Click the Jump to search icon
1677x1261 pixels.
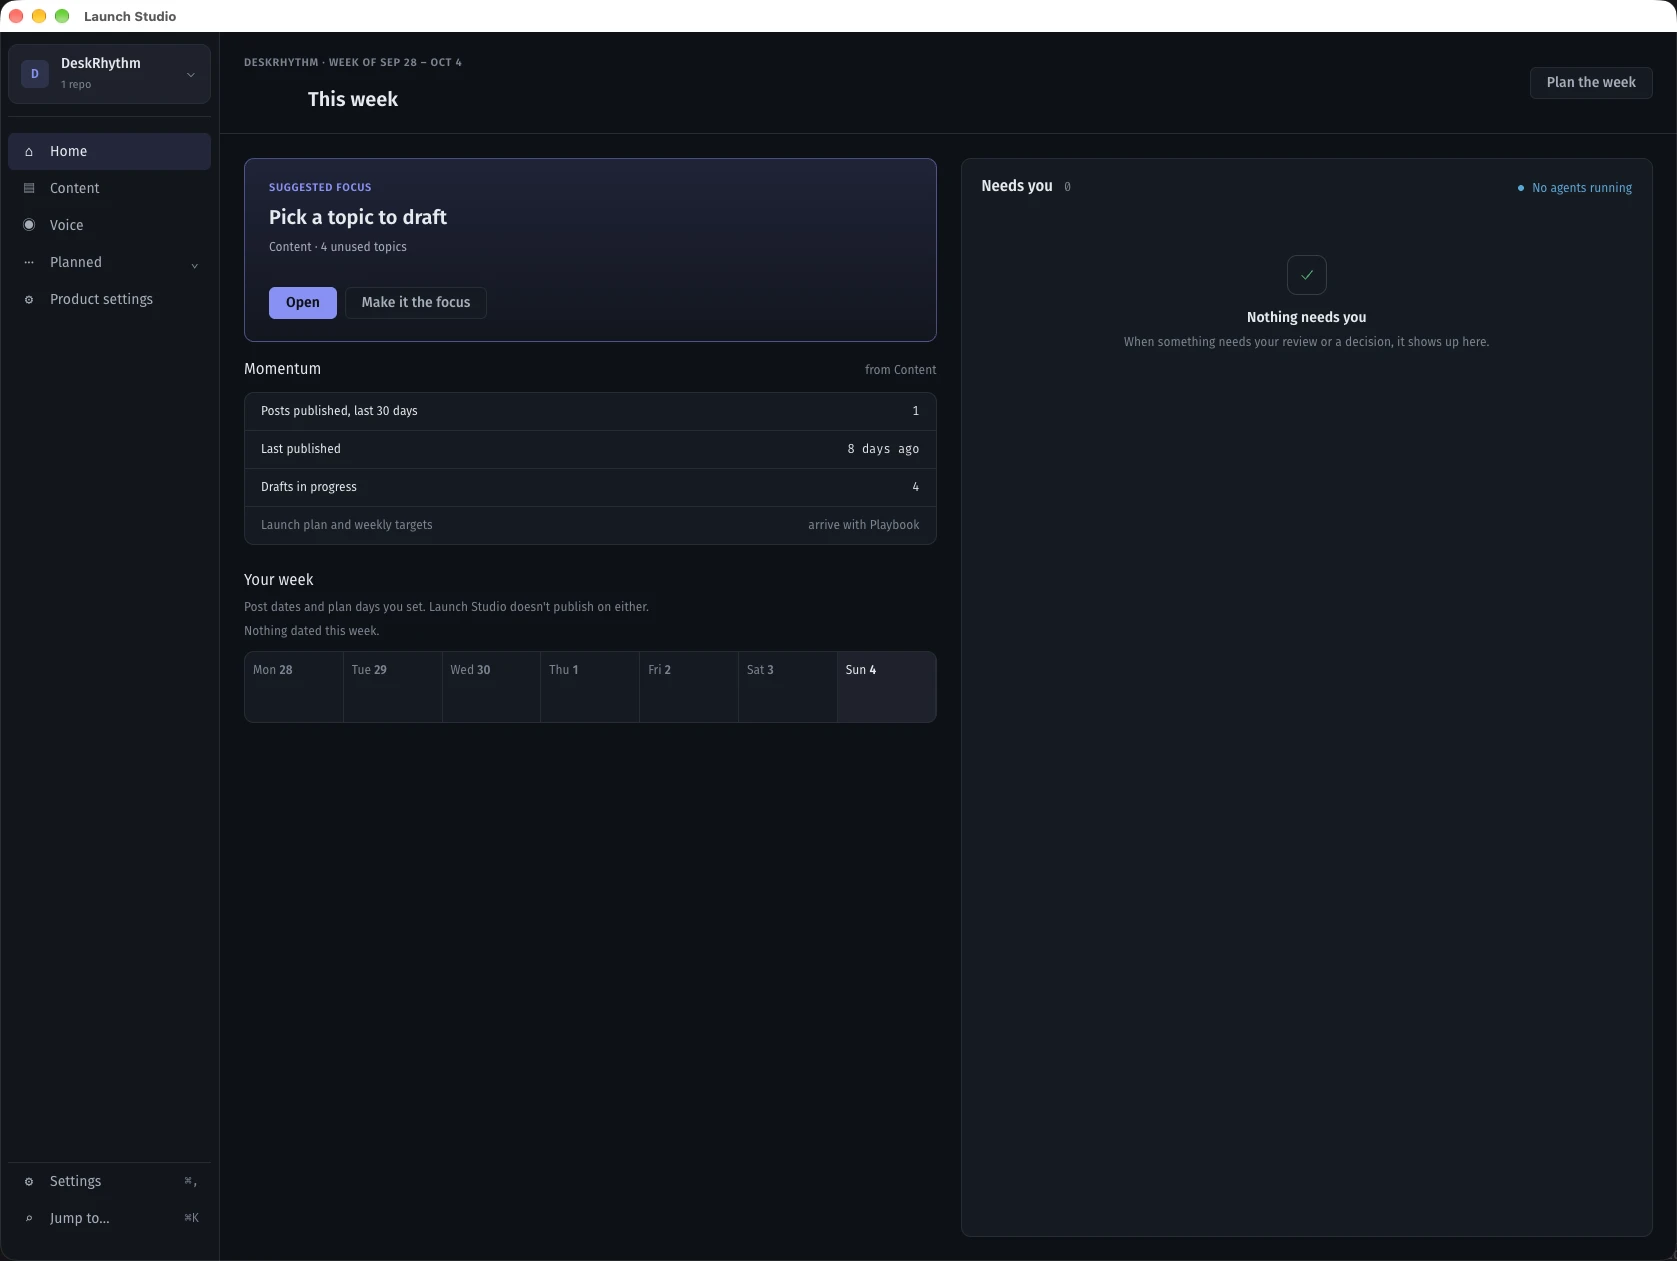tap(29, 1219)
